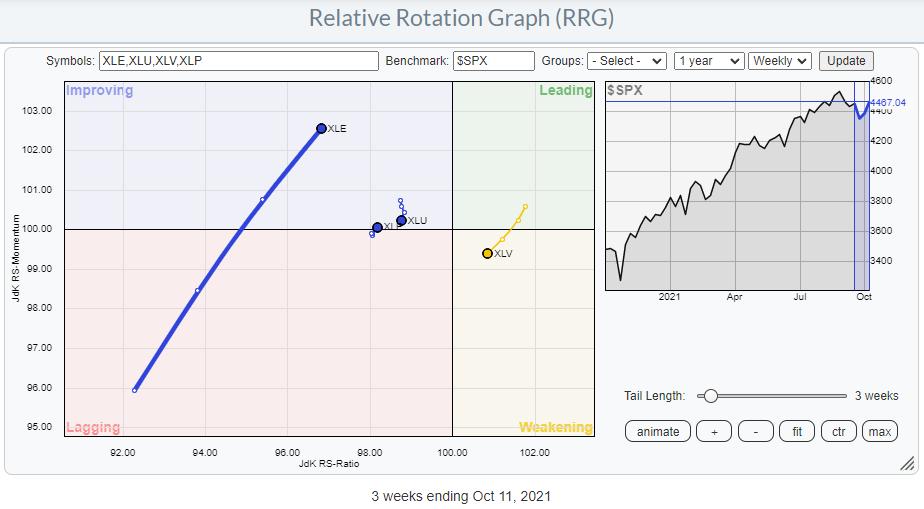Screen dimensions: 924x509
Task: Click the ctr center button
Action: [838, 431]
